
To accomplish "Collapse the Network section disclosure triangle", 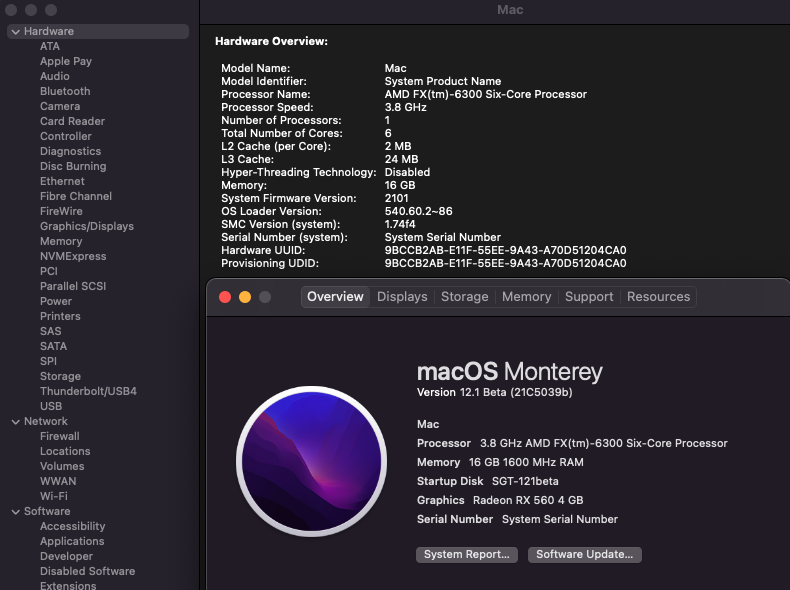I will click(x=15, y=422).
